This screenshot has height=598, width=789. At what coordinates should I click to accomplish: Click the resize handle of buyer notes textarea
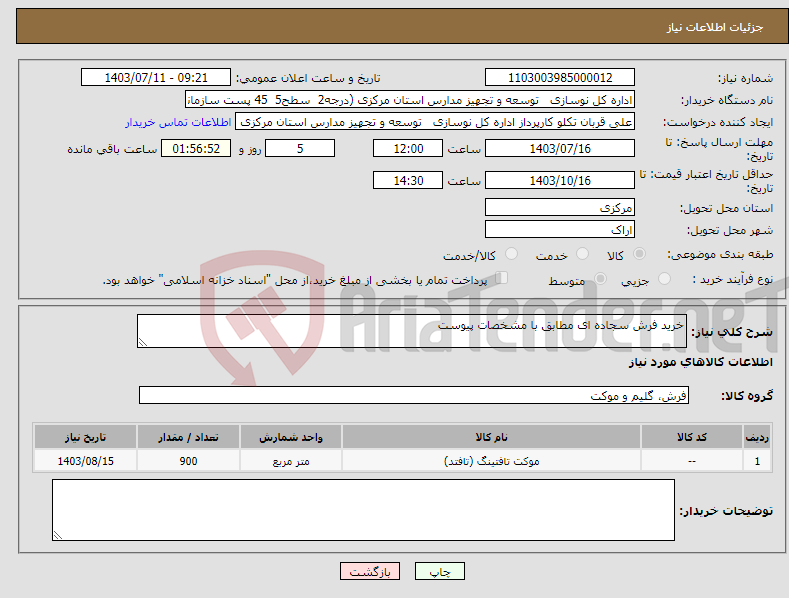58,536
